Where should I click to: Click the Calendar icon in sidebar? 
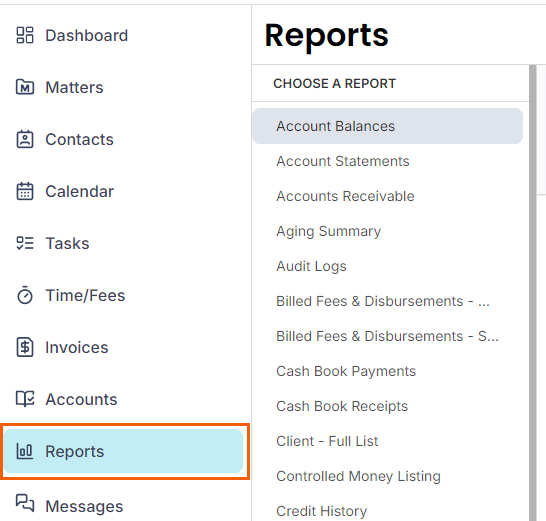25,191
